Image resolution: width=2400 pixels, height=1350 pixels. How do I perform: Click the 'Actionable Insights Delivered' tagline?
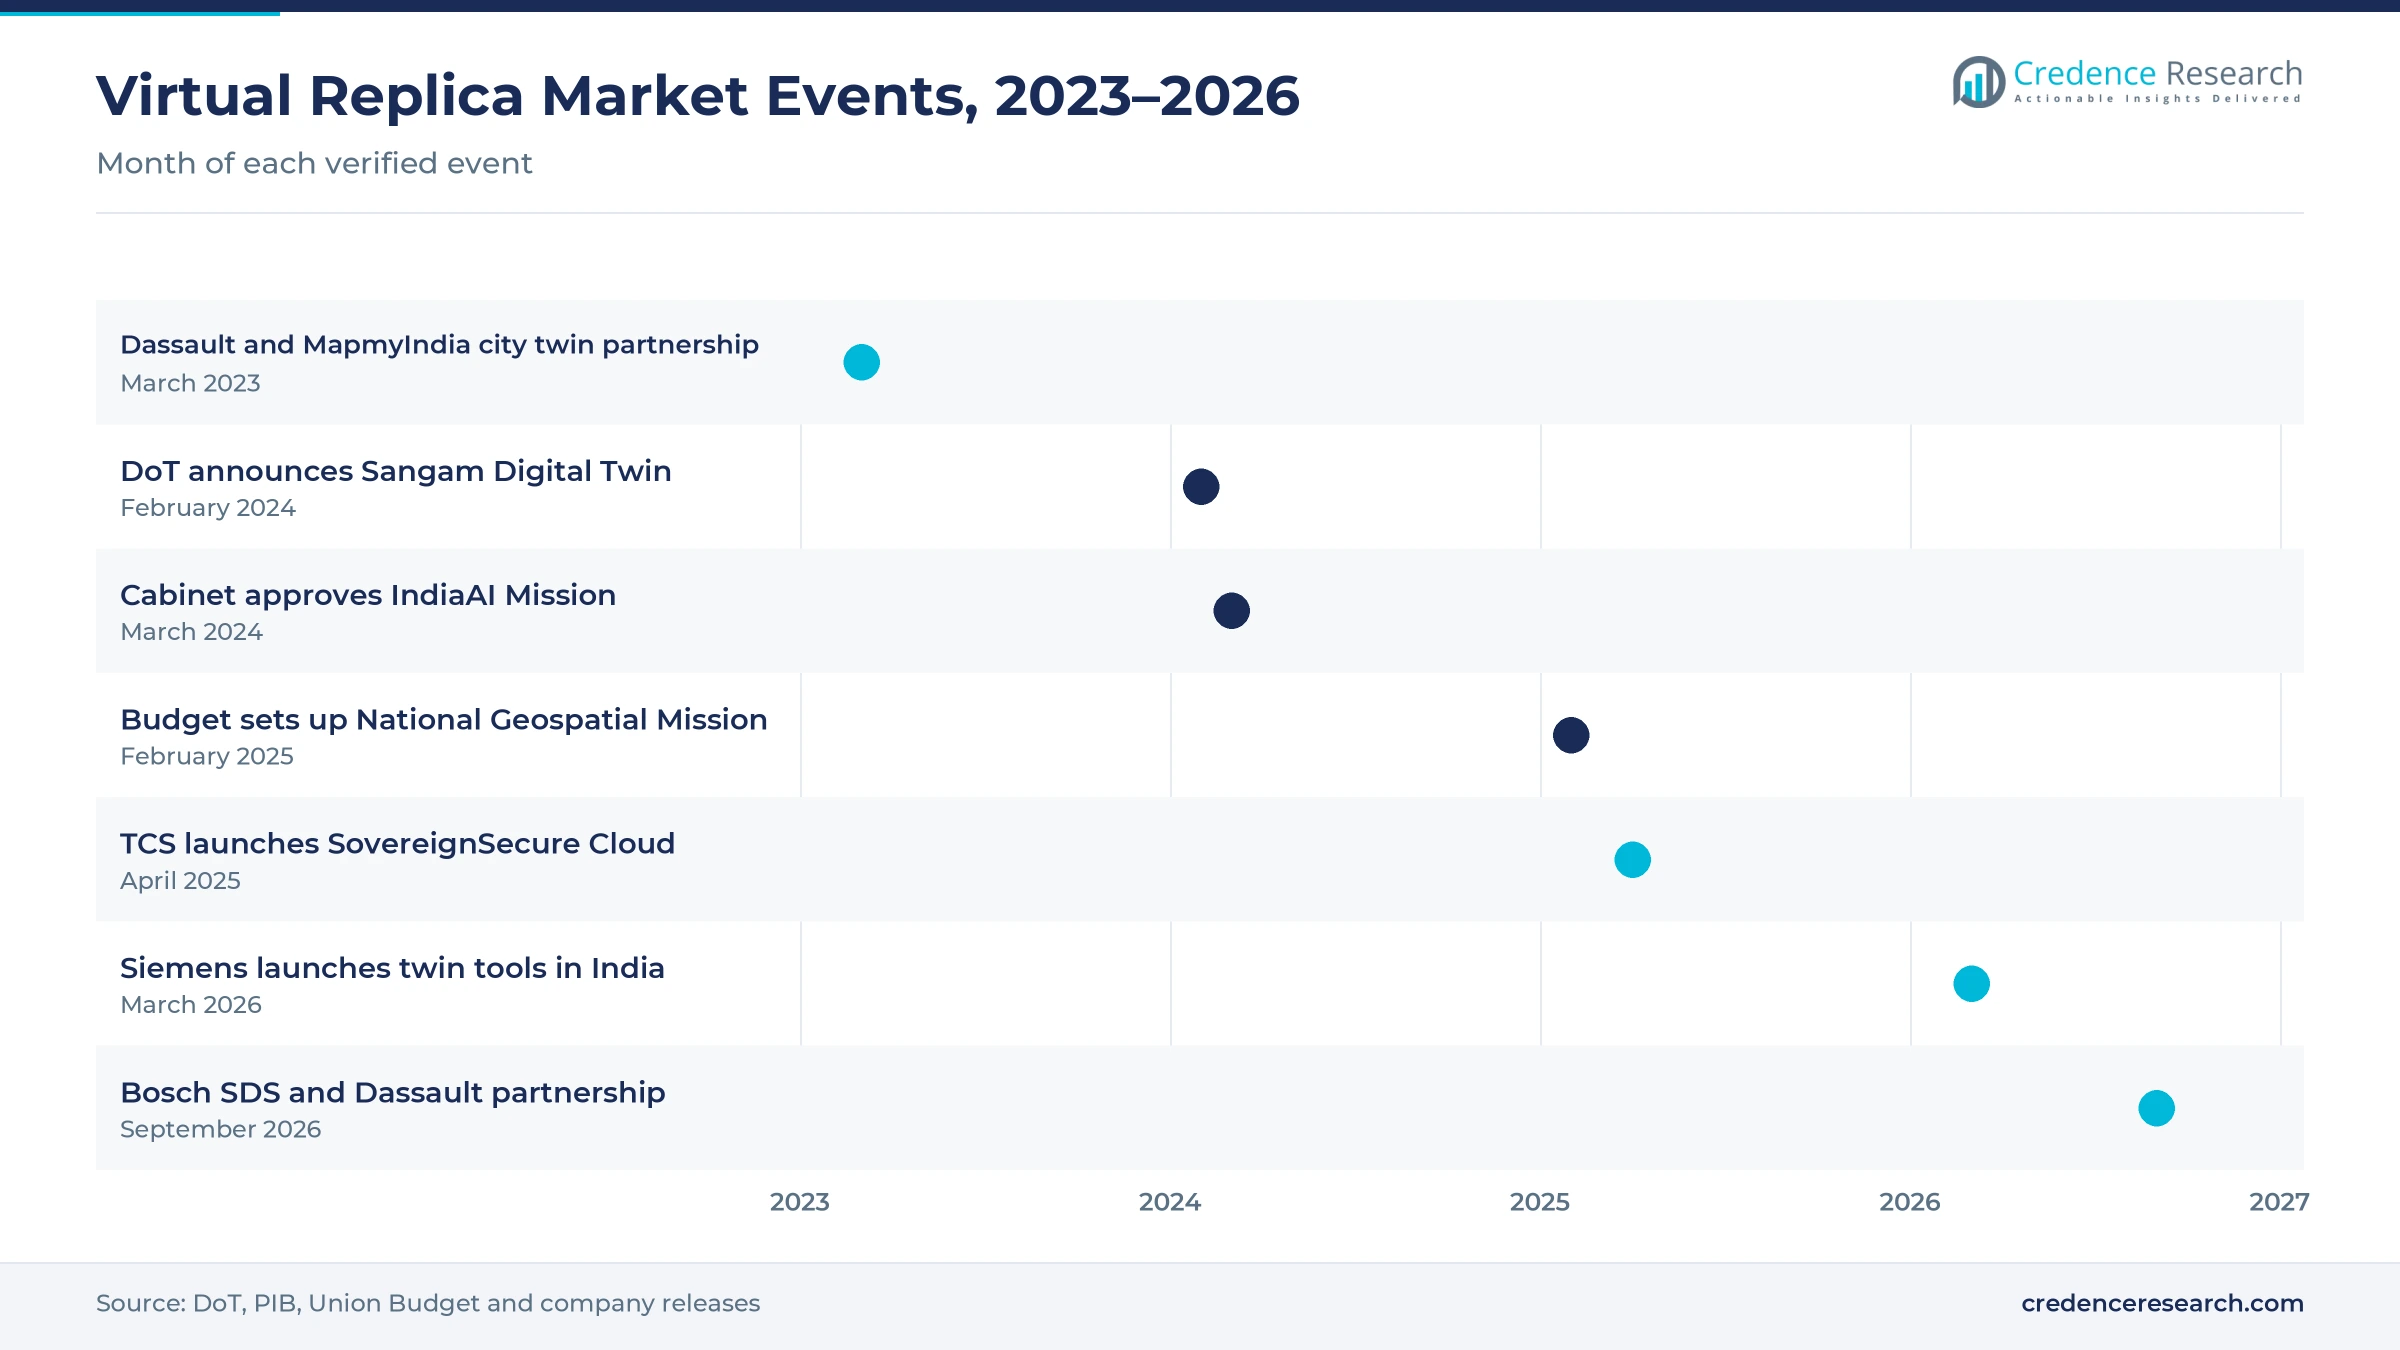point(2157,99)
